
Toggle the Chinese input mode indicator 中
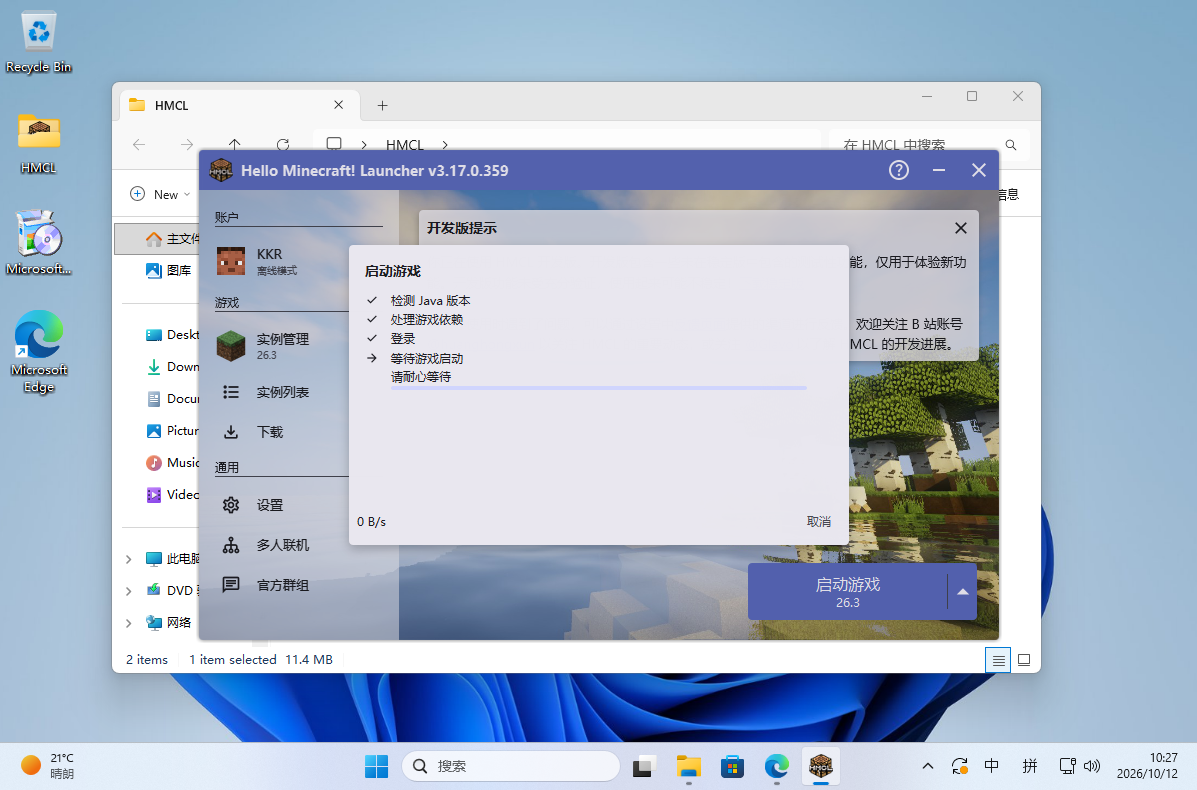point(992,766)
